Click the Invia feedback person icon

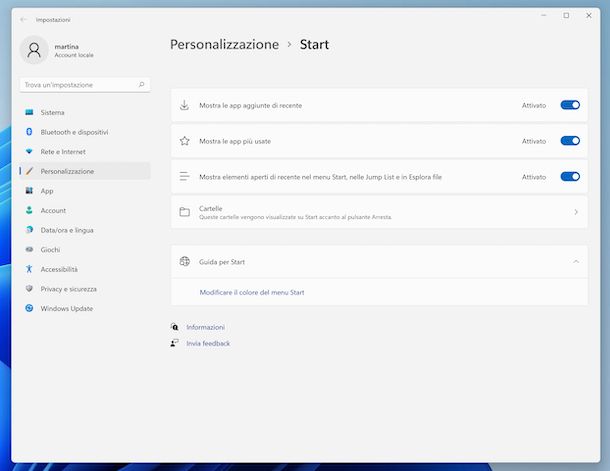175,343
